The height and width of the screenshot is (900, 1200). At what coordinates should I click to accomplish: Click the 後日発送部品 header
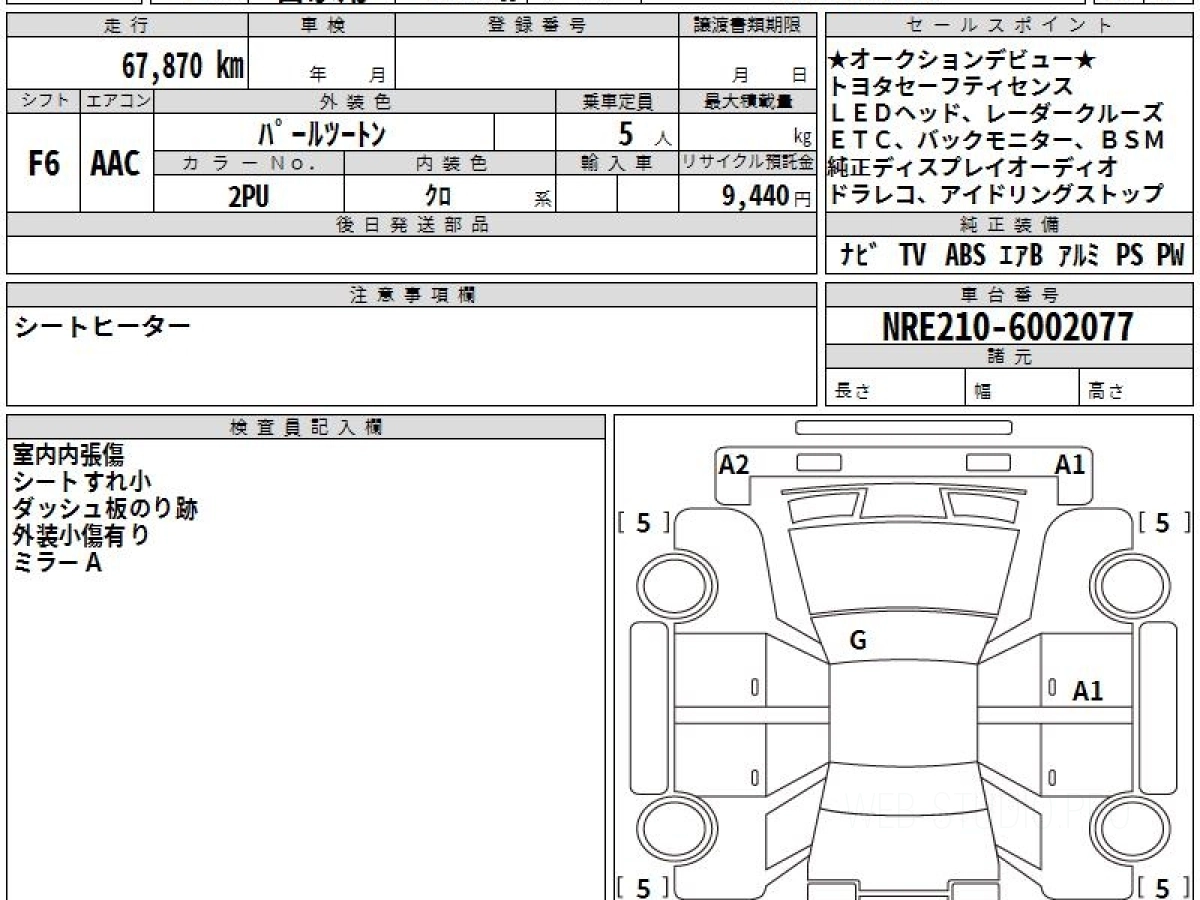pos(412,225)
